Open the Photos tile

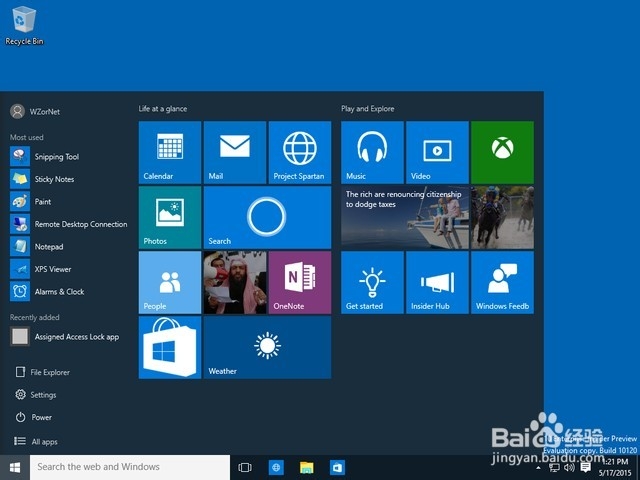(170, 218)
